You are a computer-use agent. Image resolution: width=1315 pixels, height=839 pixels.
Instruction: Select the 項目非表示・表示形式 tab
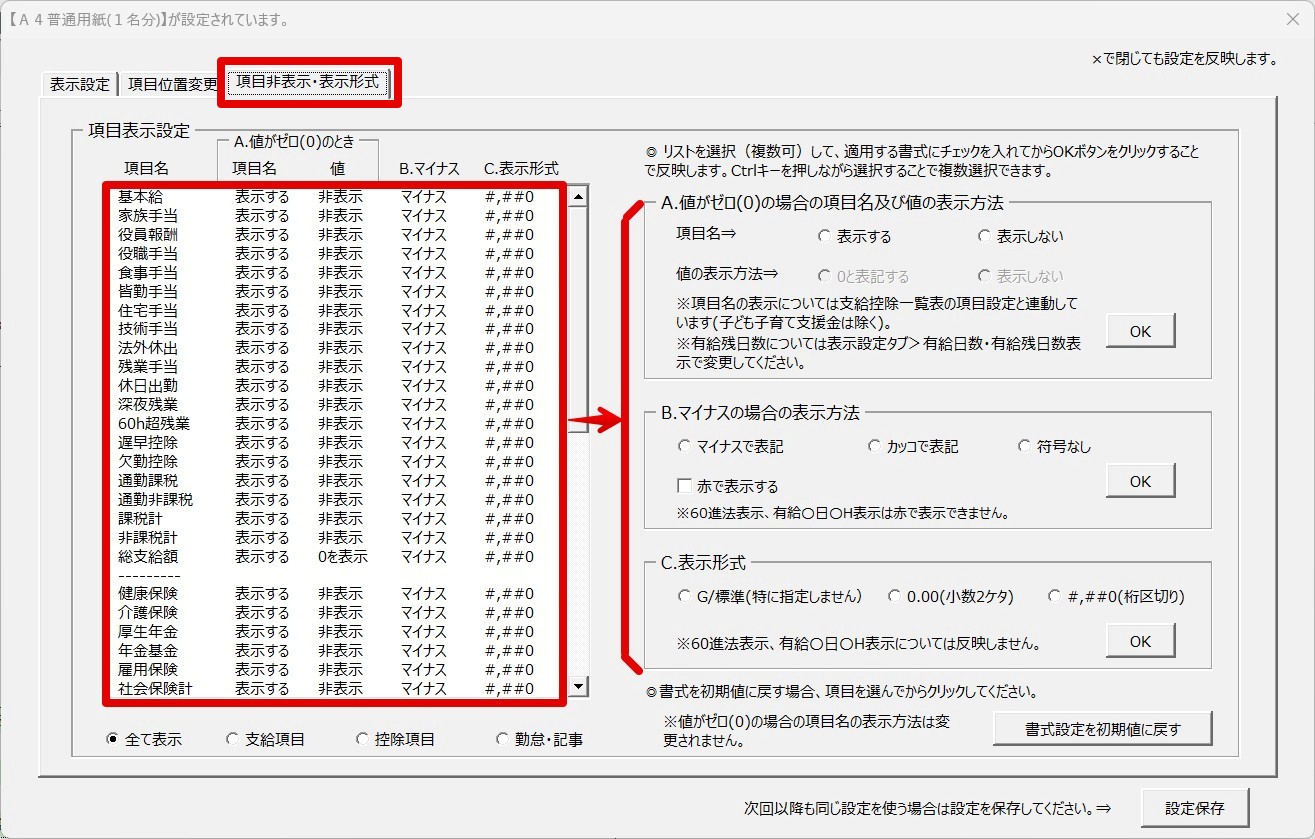[x=308, y=82]
